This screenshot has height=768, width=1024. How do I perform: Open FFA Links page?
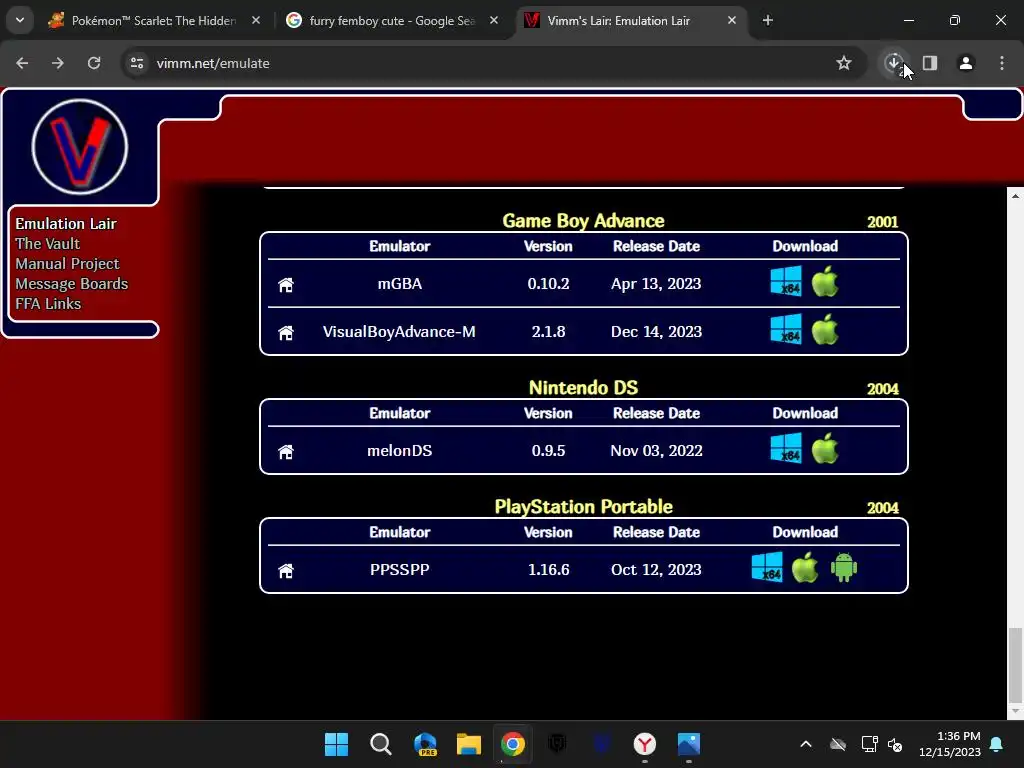pyautogui.click(x=48, y=304)
